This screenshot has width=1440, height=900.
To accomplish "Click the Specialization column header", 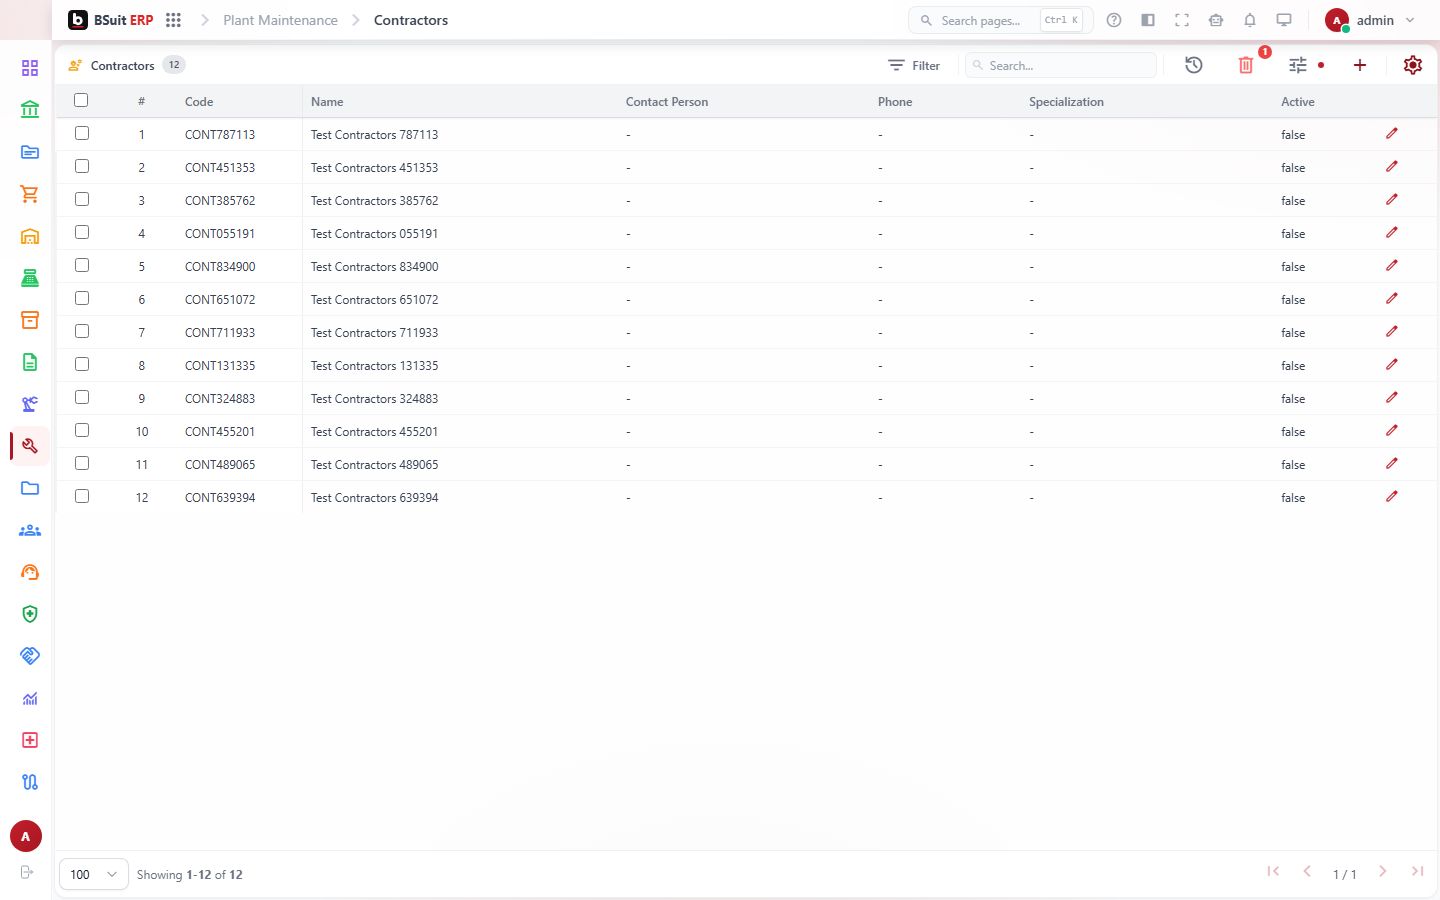I will tap(1066, 102).
